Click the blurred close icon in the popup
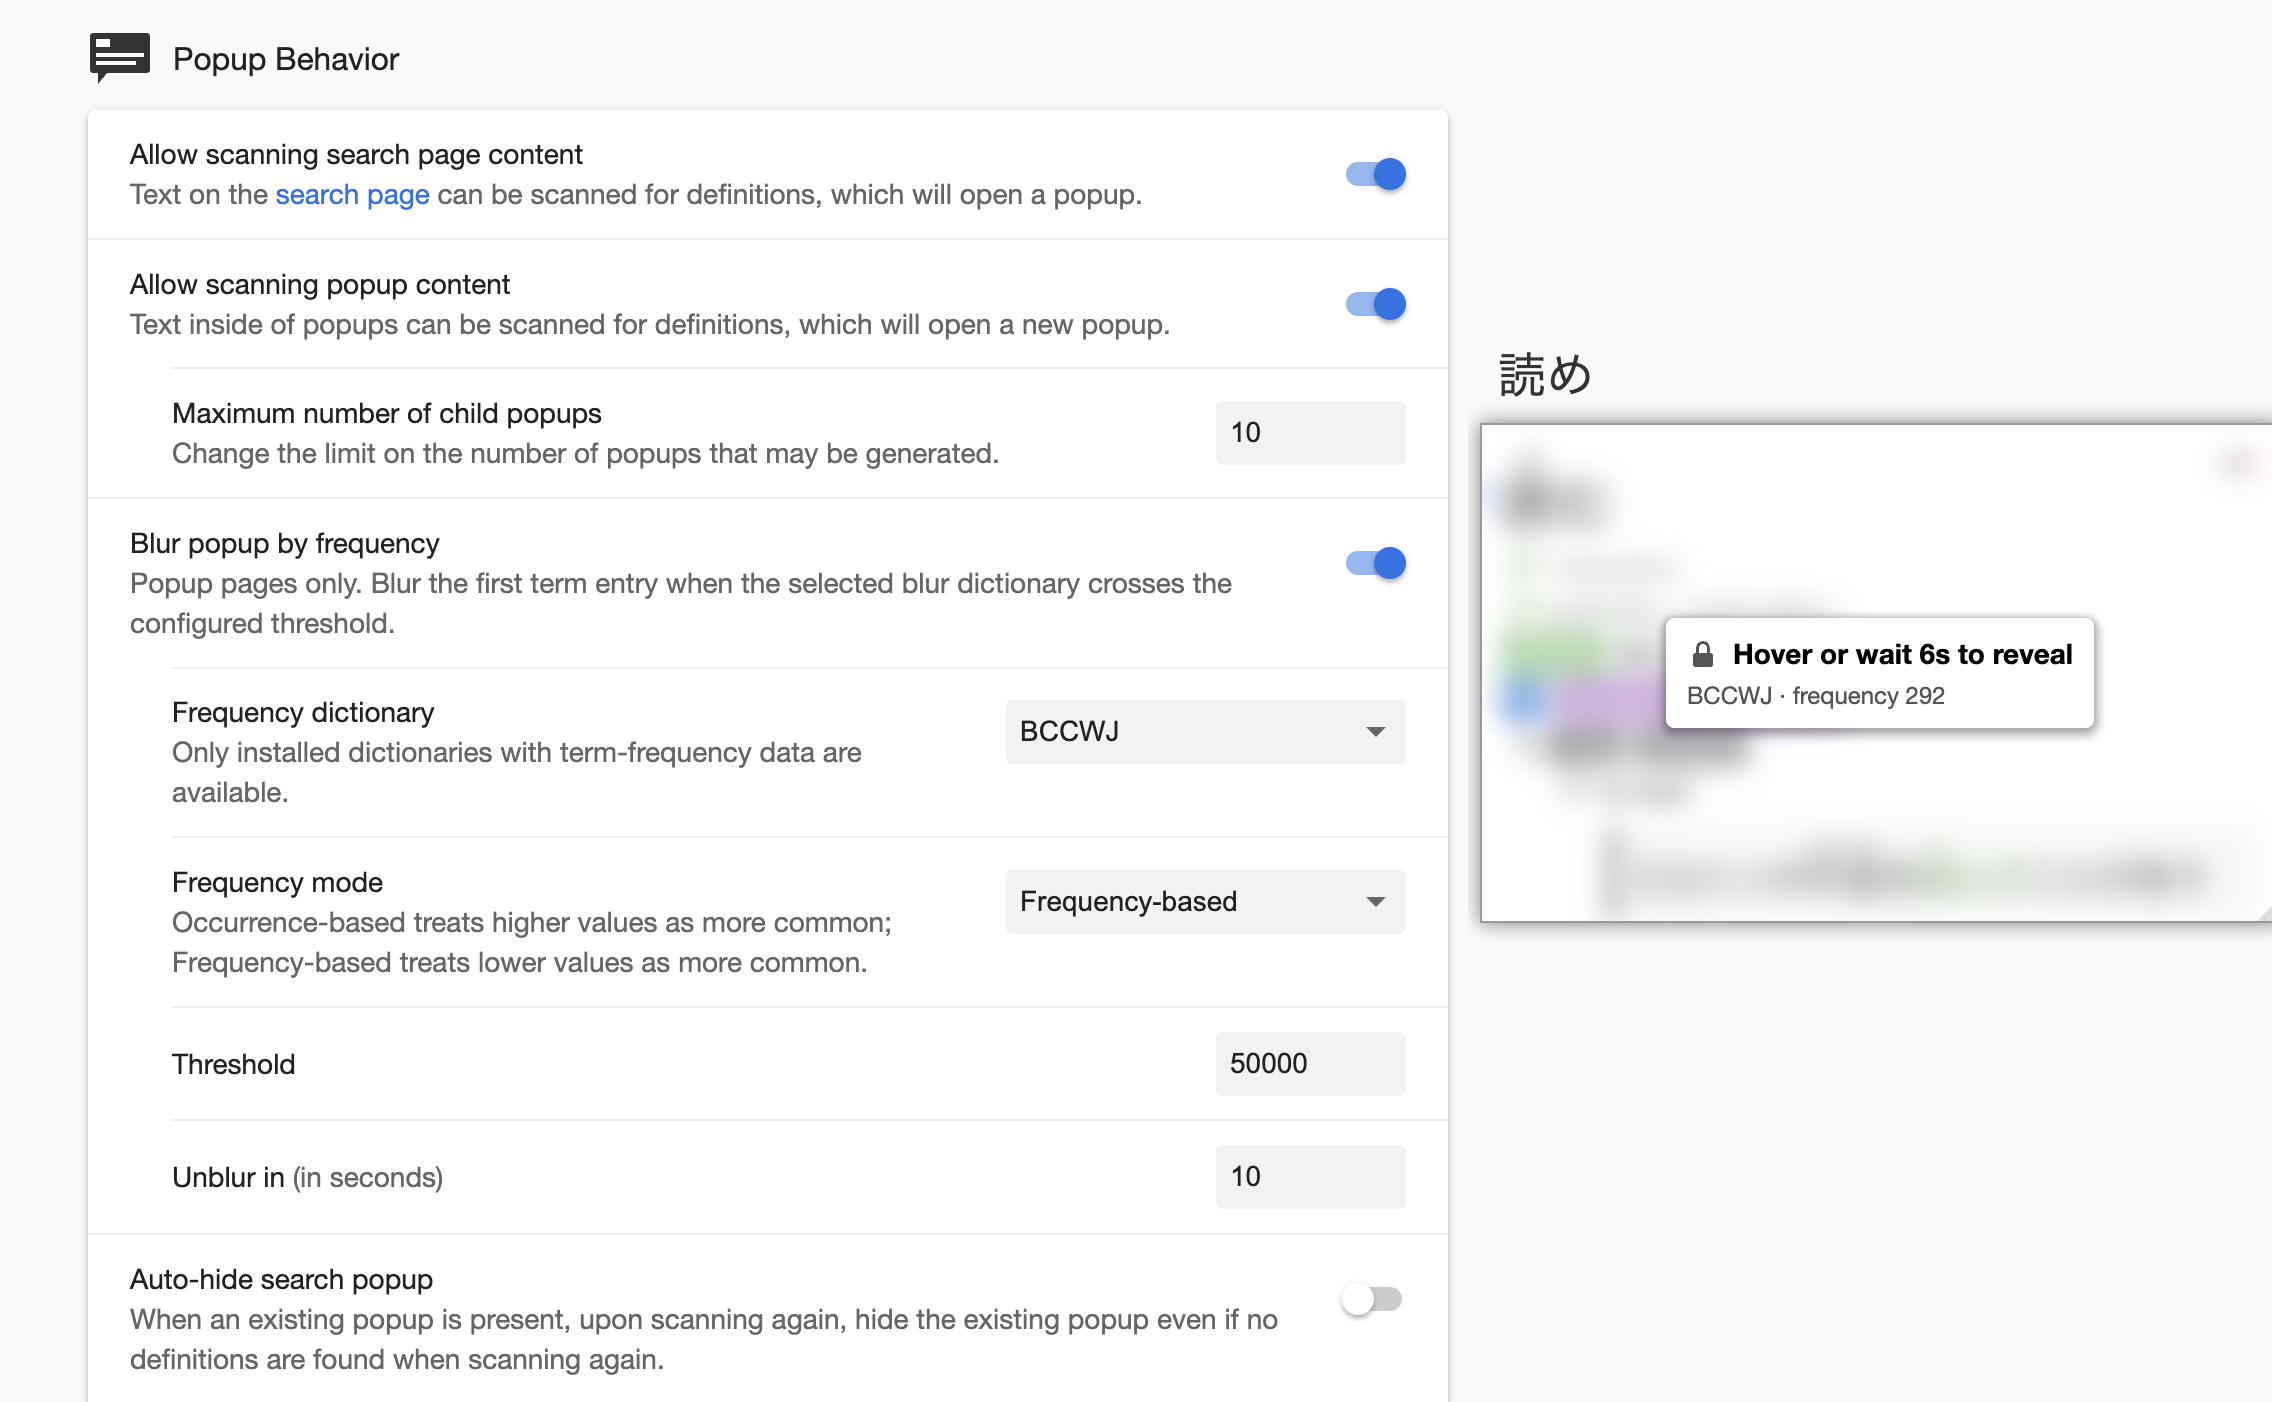The width and height of the screenshot is (2272, 1402). 2238,462
